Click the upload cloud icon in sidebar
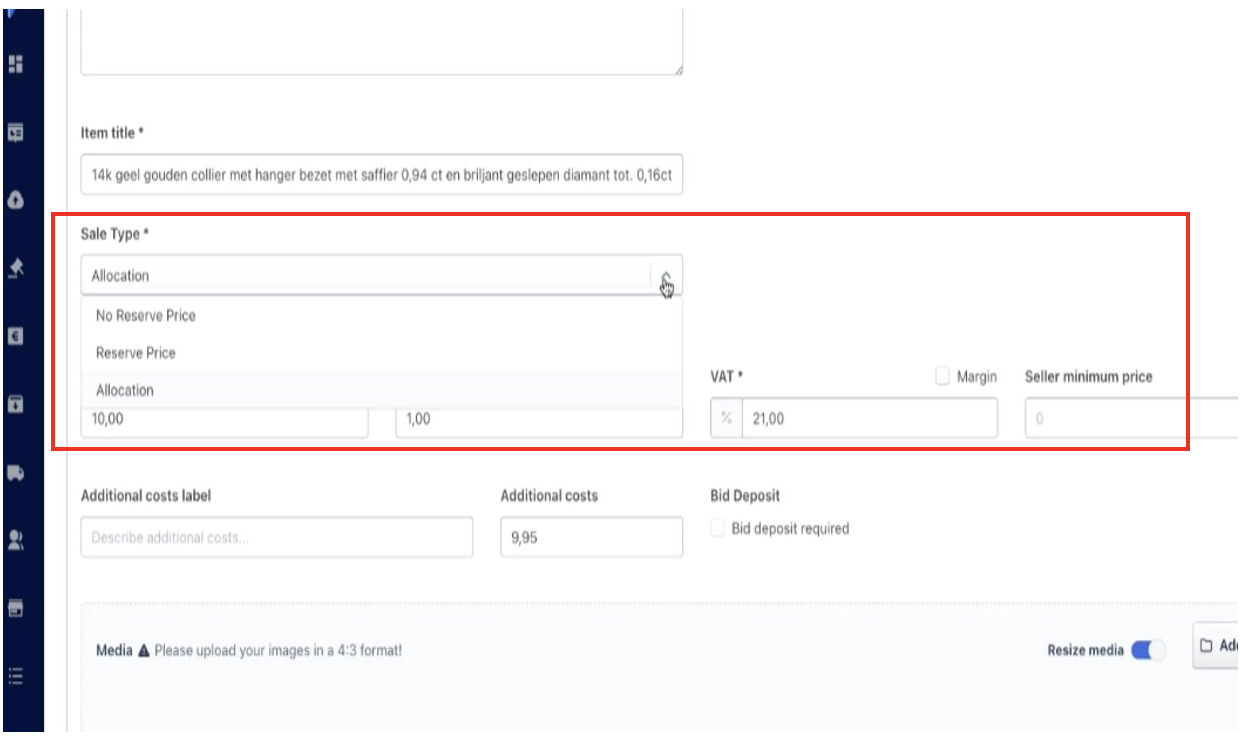 pos(15,200)
